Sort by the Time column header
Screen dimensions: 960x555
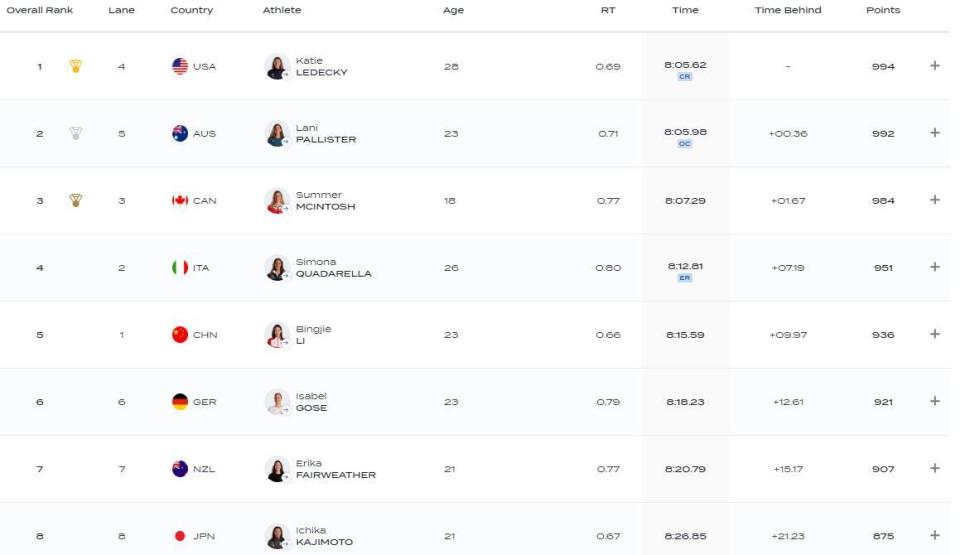click(x=685, y=10)
